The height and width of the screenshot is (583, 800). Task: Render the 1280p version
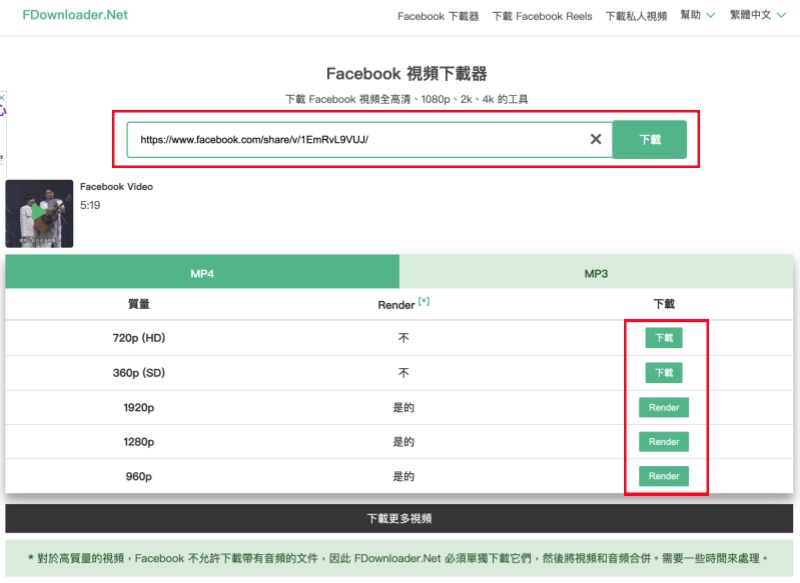(664, 442)
